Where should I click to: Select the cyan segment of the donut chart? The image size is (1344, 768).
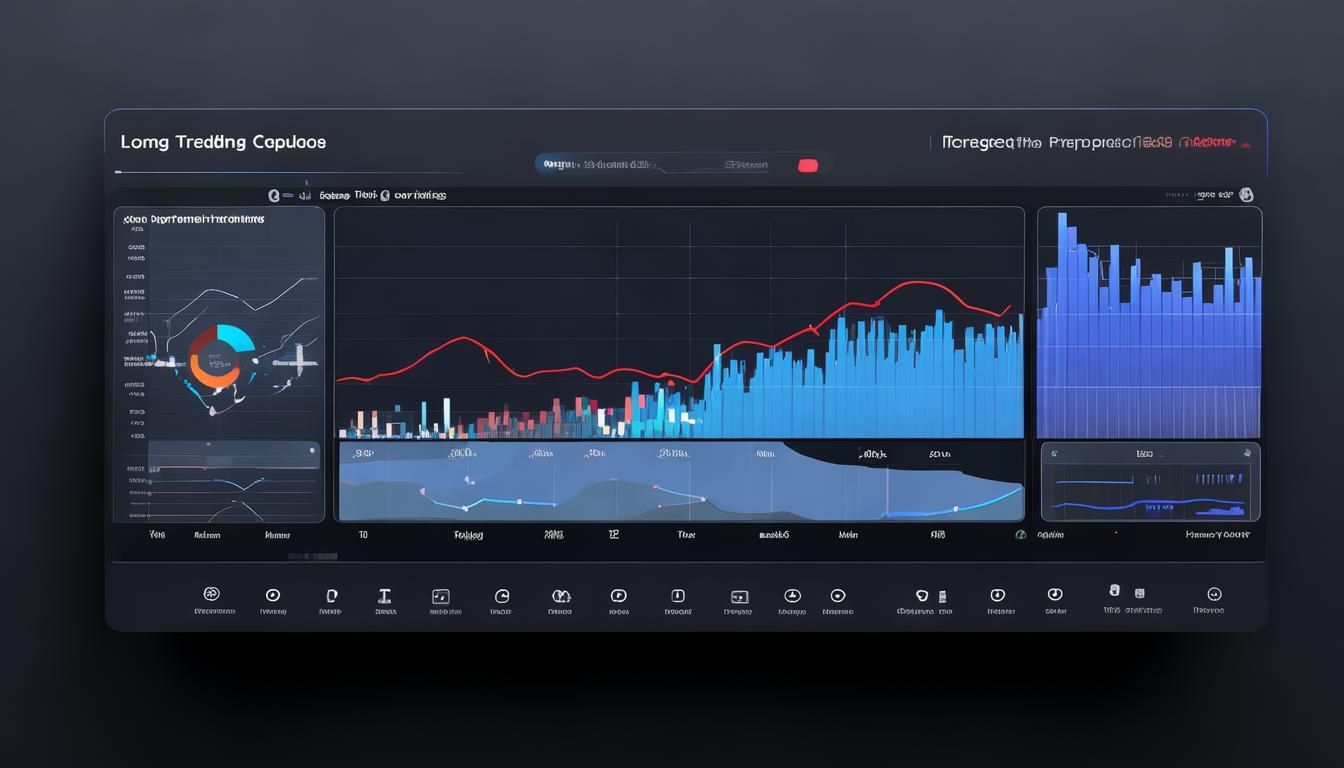tap(237, 338)
